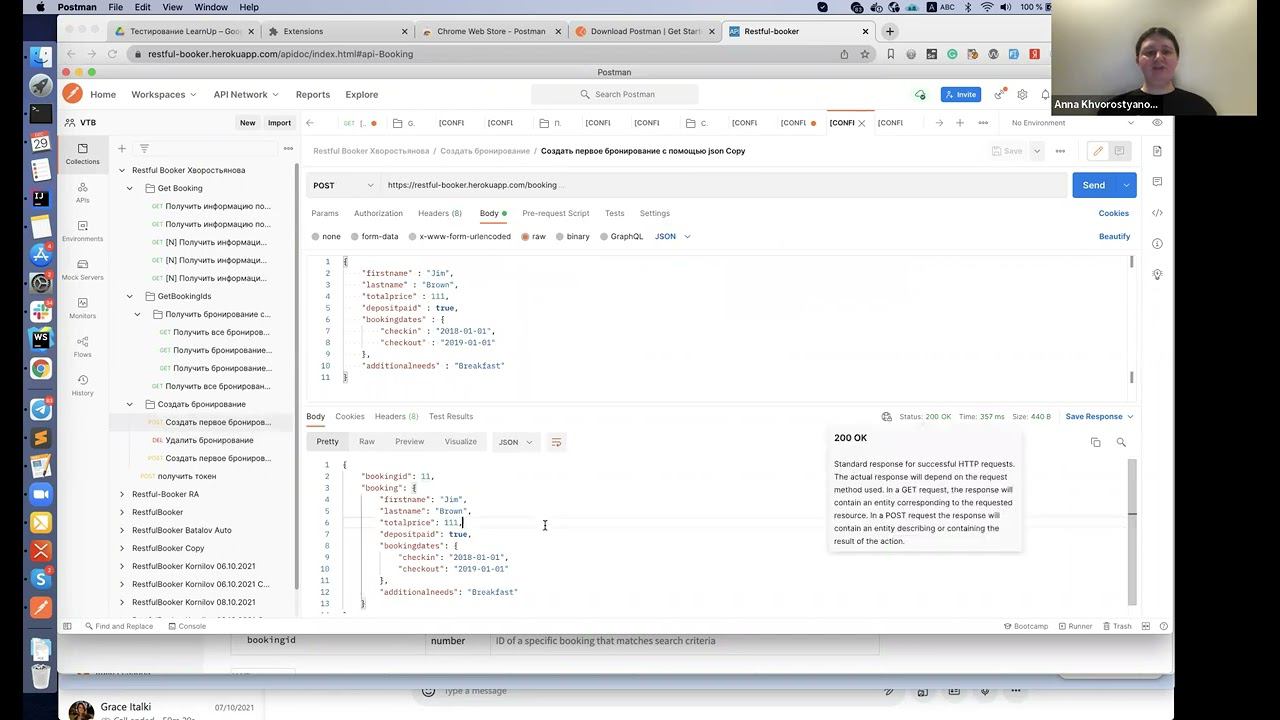This screenshot has width=1280, height=720.
Task: Open the Collections sidebar panel
Action: (82, 153)
